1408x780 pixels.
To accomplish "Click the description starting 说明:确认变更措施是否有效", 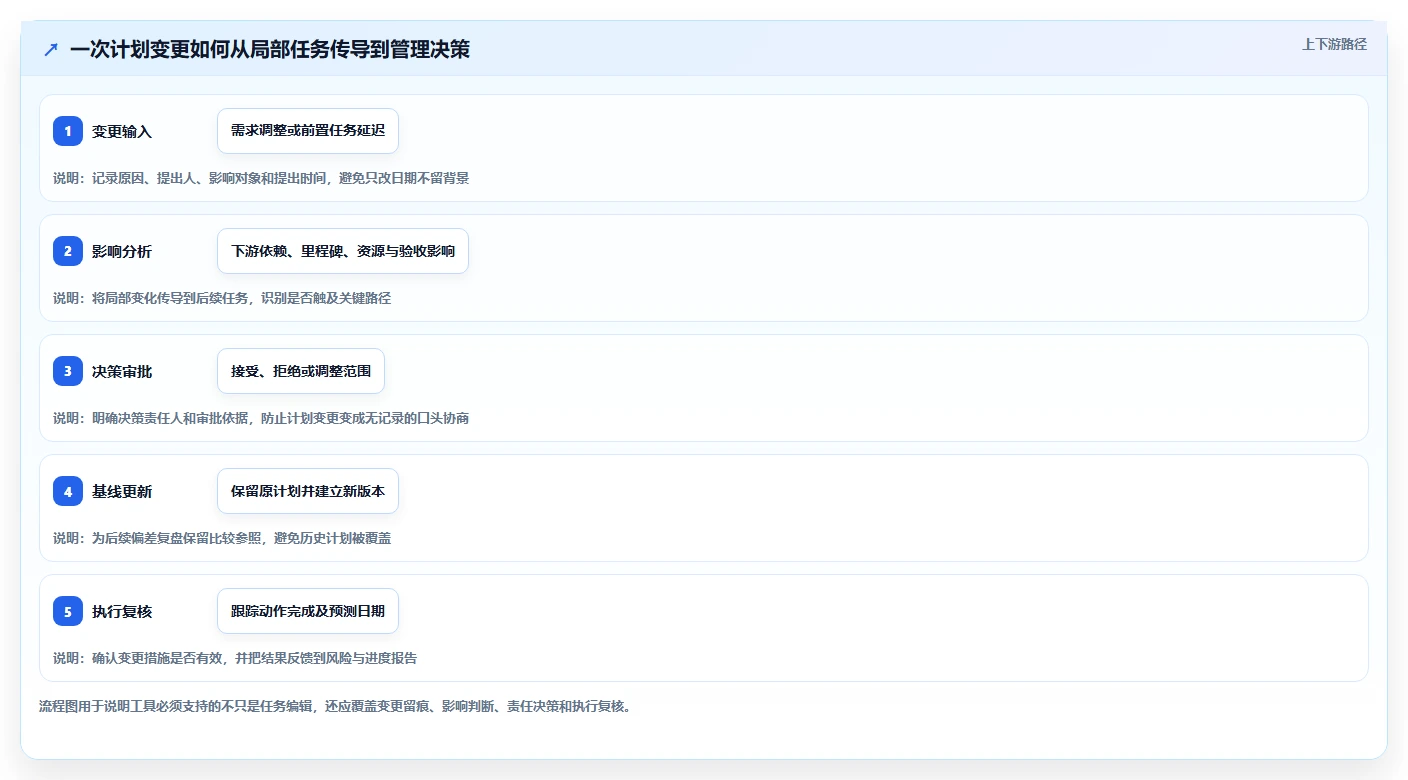I will 235,658.
